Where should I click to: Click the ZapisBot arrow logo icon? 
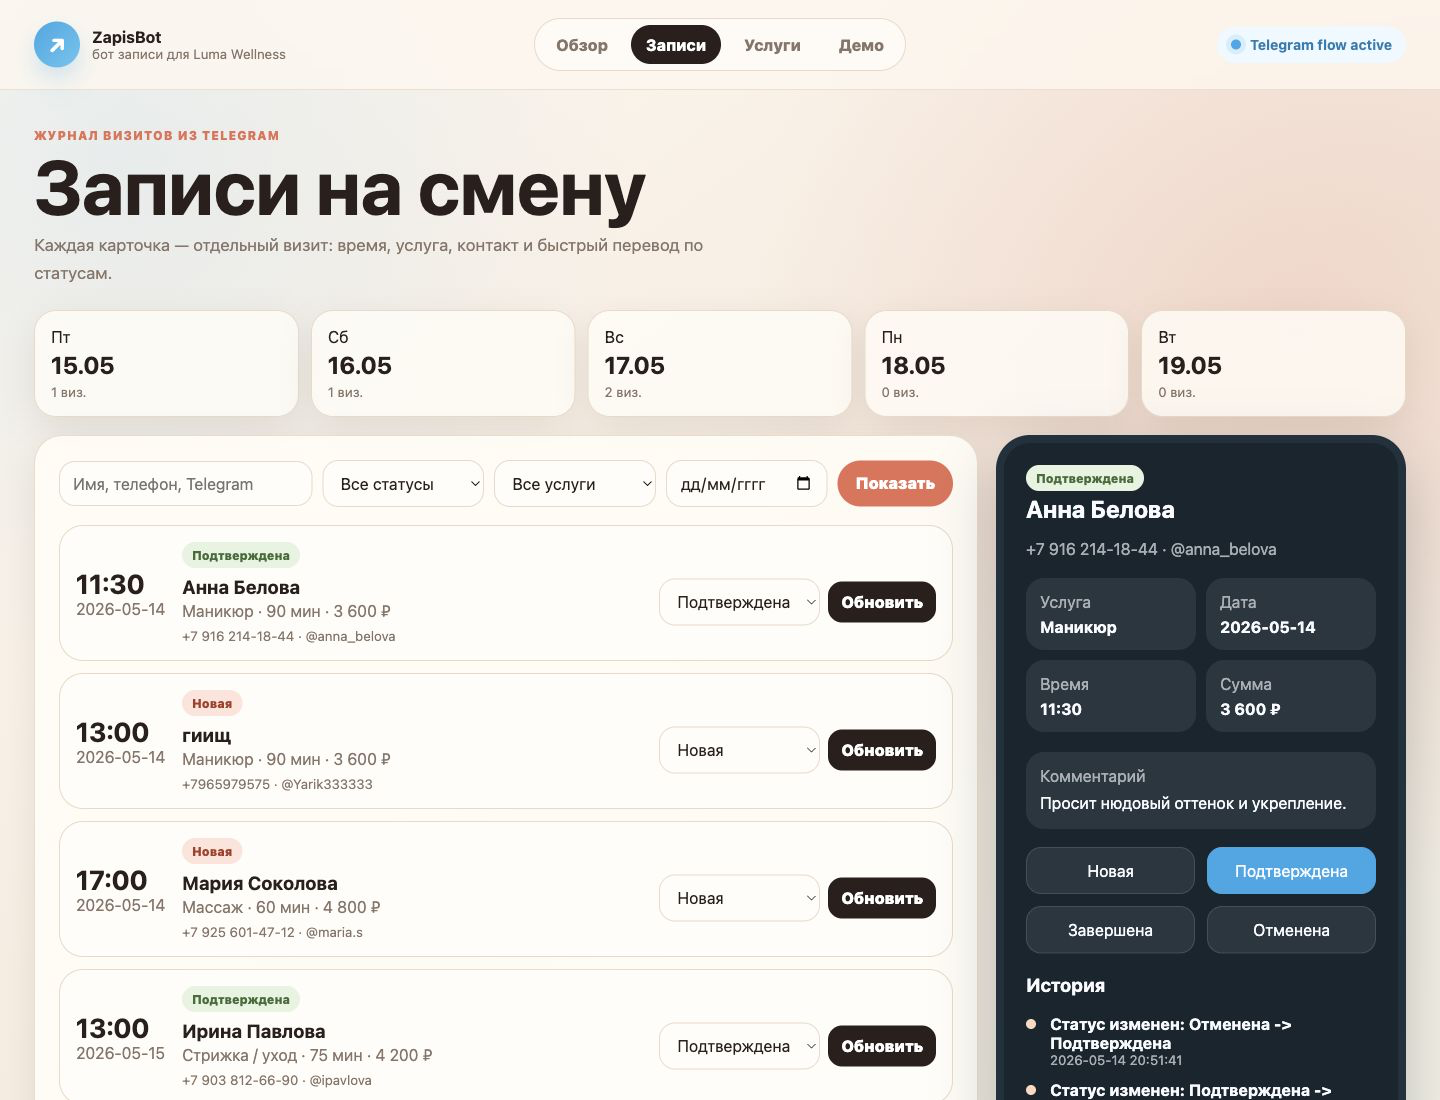point(57,45)
